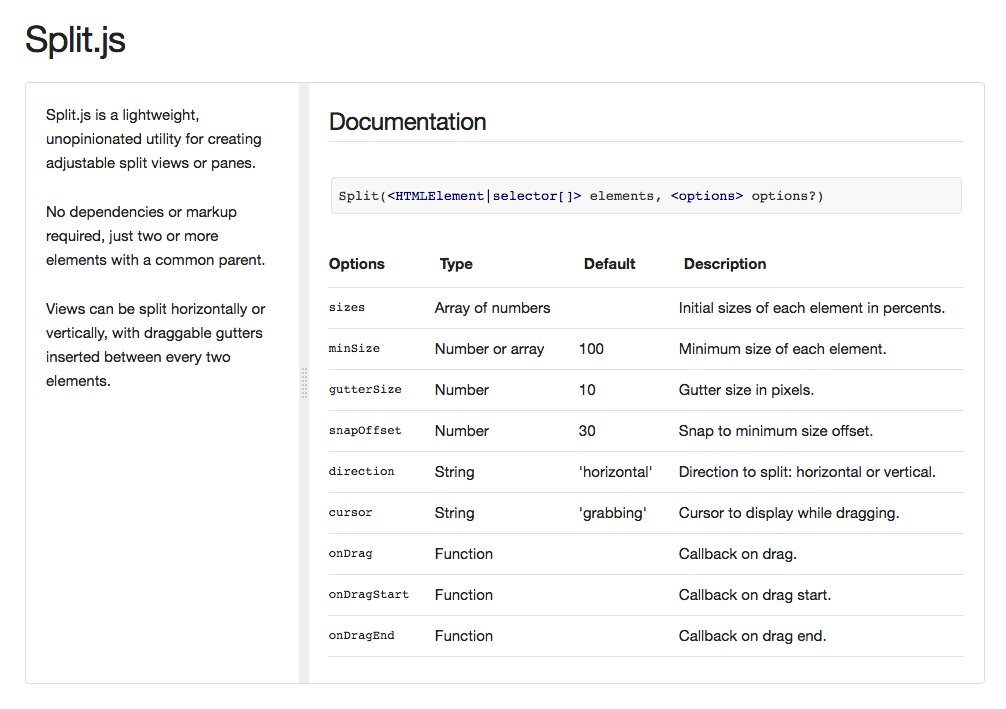
Task: Click the 'grabbing' default value
Action: 613,513
